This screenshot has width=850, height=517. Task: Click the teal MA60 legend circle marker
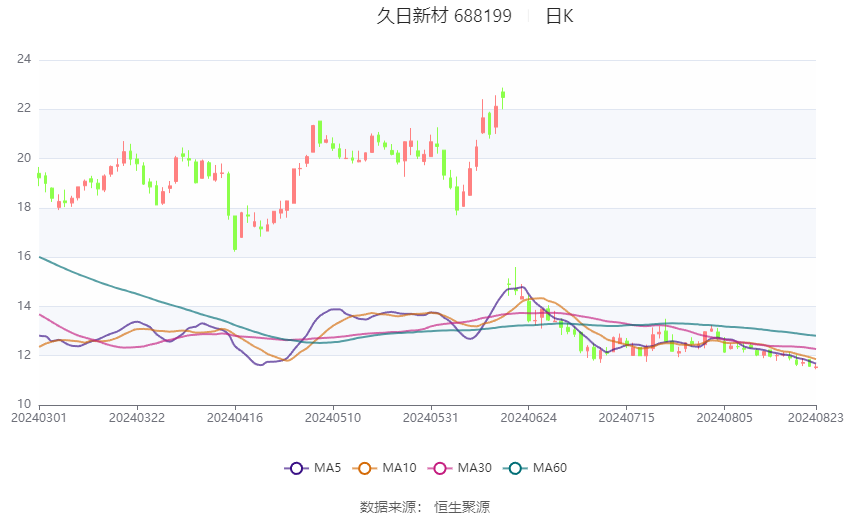(515, 468)
